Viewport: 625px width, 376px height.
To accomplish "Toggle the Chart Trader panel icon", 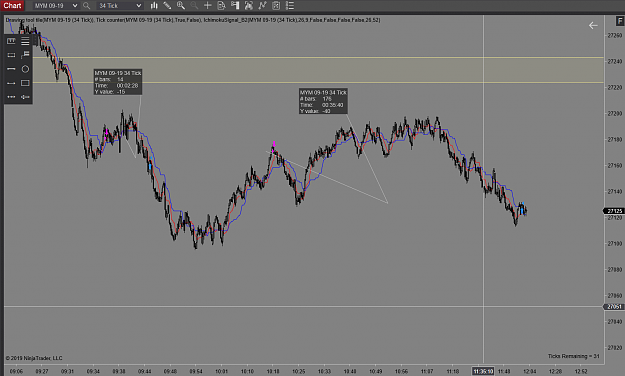I will point(235,6).
